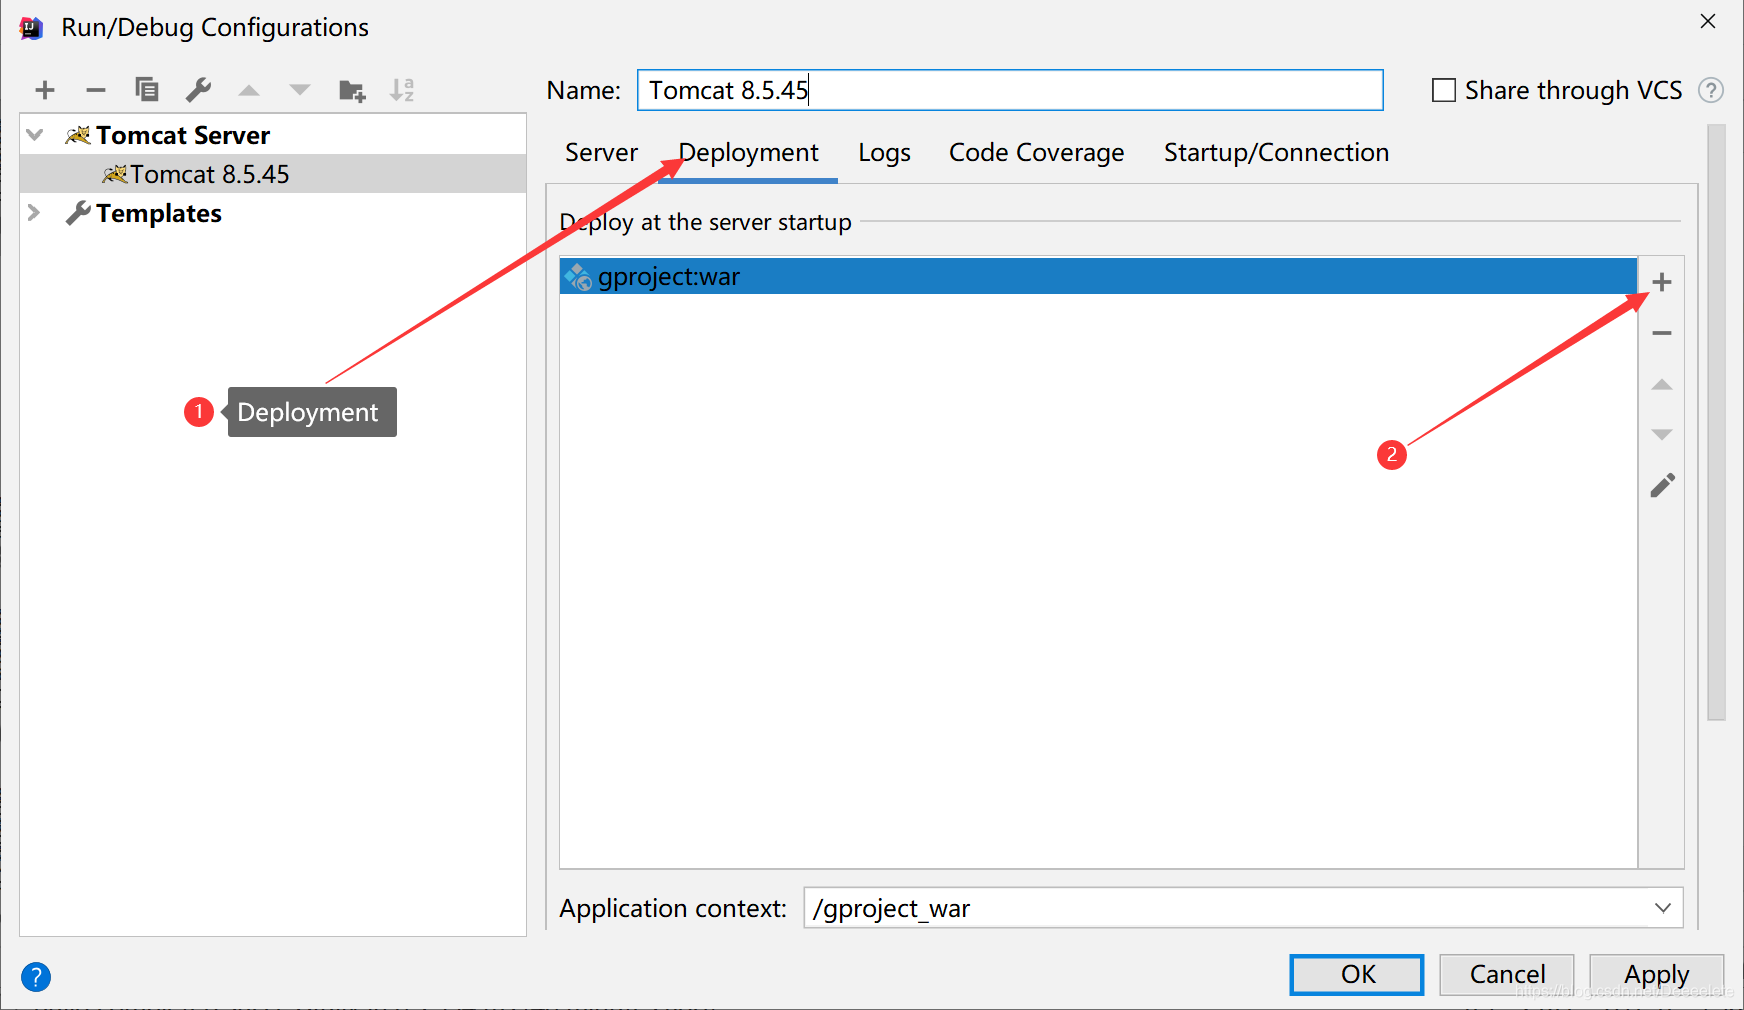The height and width of the screenshot is (1010, 1744).
Task: Select the gproject:war deployment row
Action: 1098,277
